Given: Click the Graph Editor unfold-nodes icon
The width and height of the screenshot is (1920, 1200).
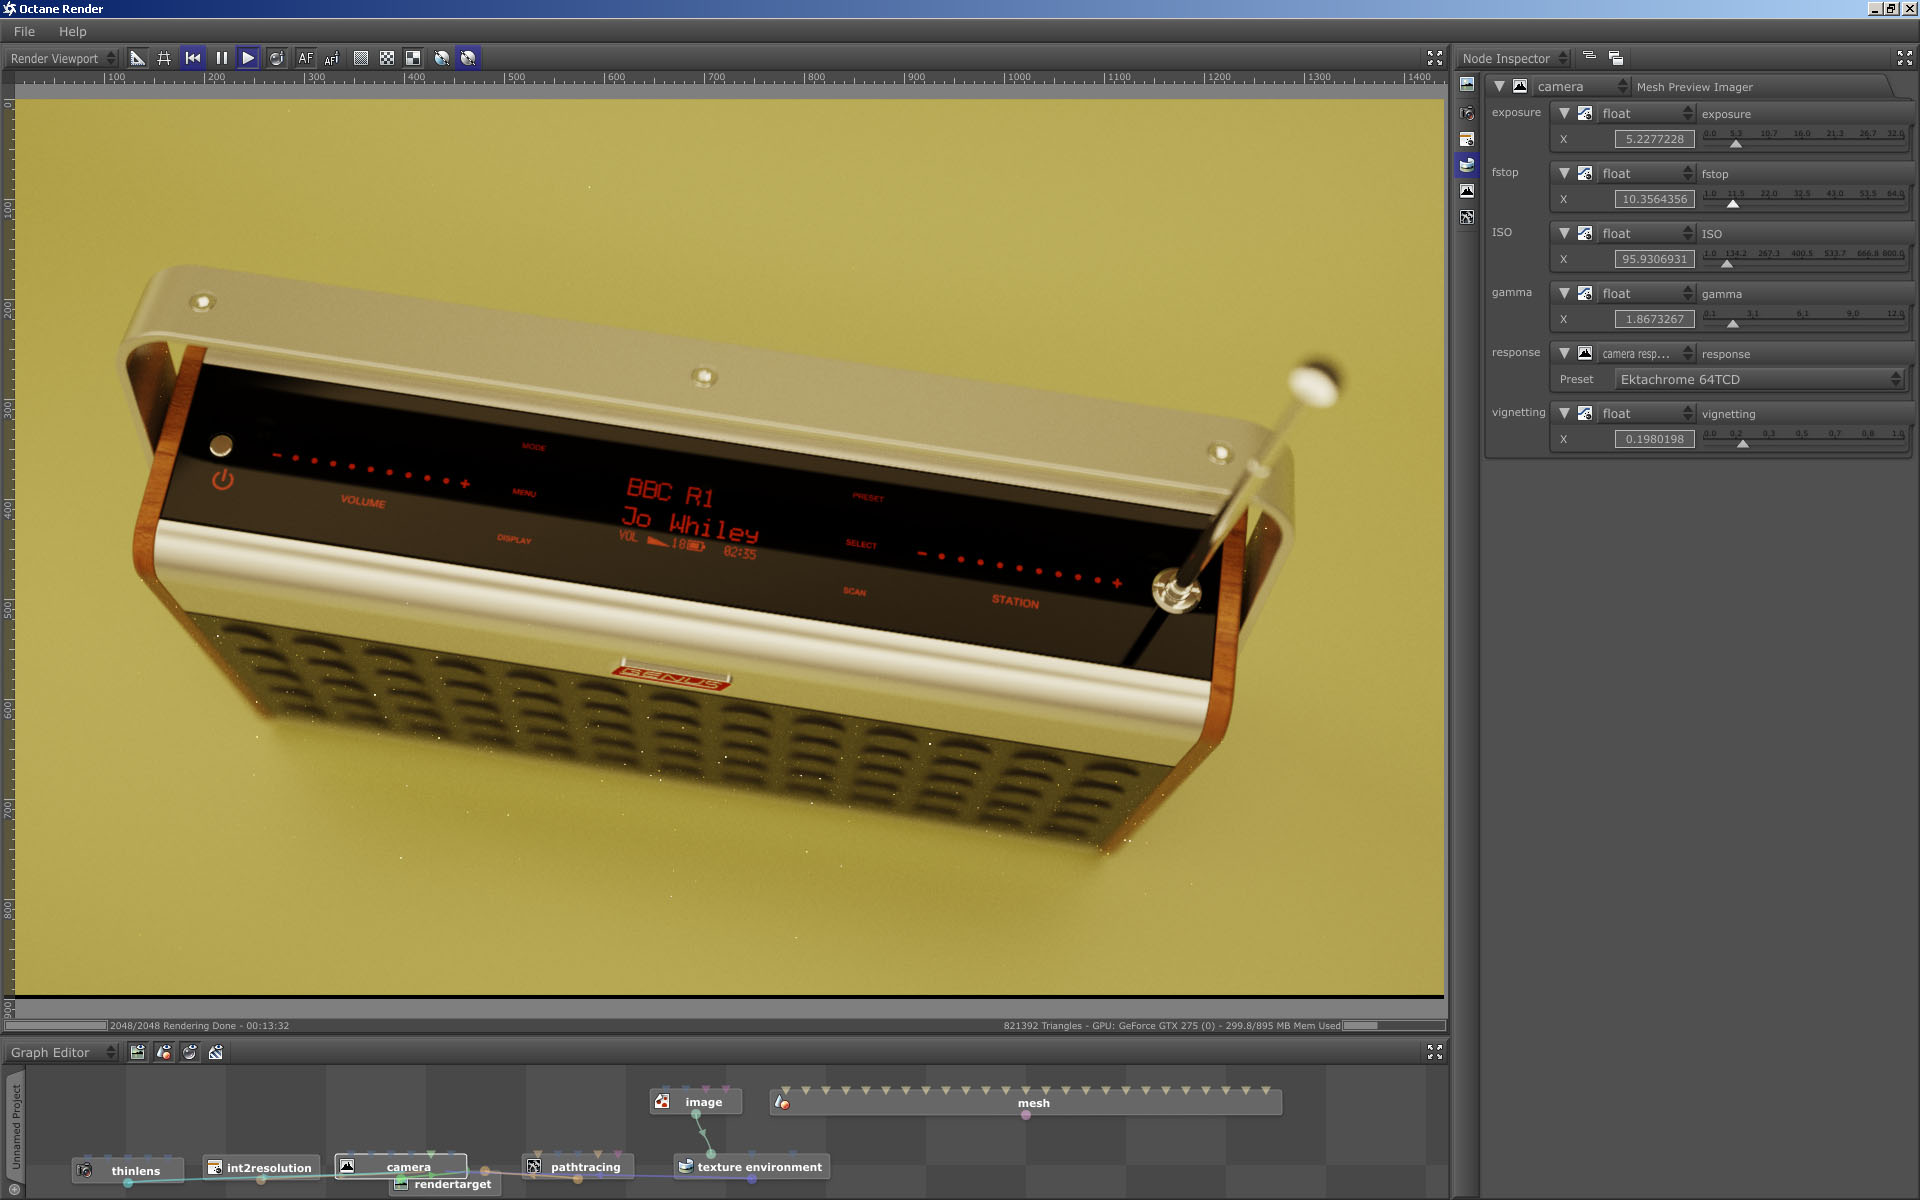Looking at the screenshot, I should (x=215, y=1052).
